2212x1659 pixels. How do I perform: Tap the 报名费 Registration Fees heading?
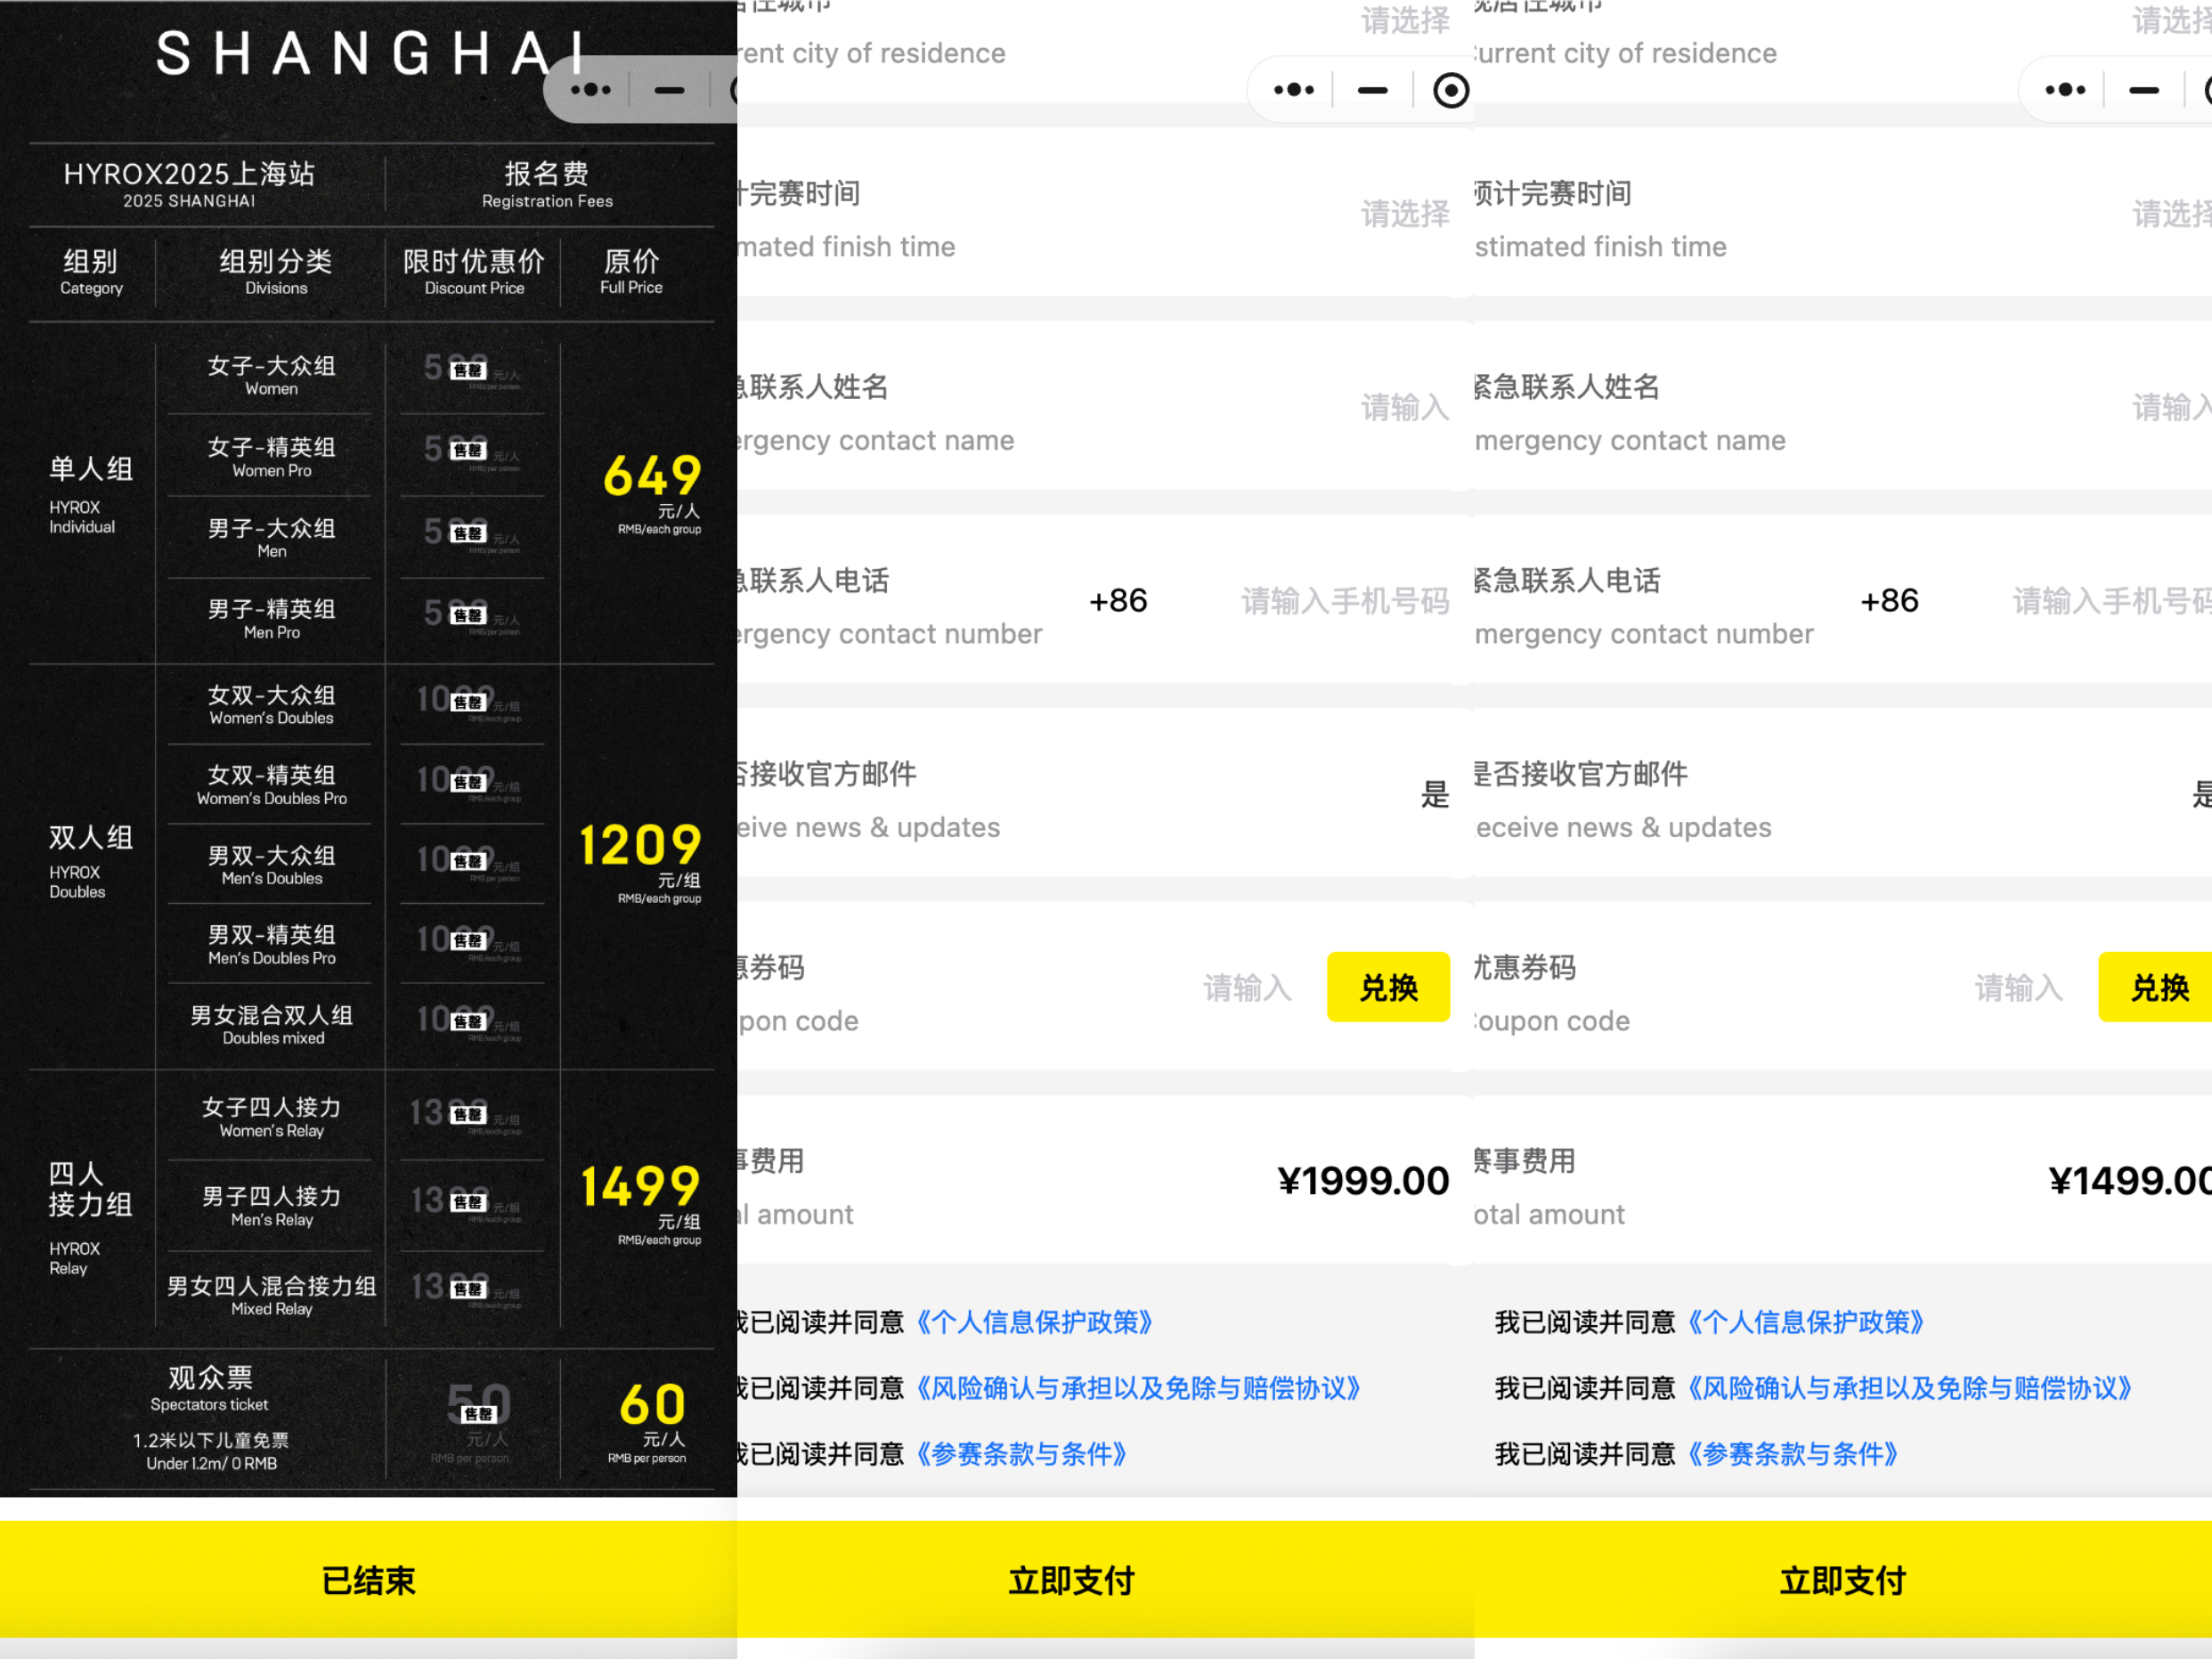[x=547, y=183]
